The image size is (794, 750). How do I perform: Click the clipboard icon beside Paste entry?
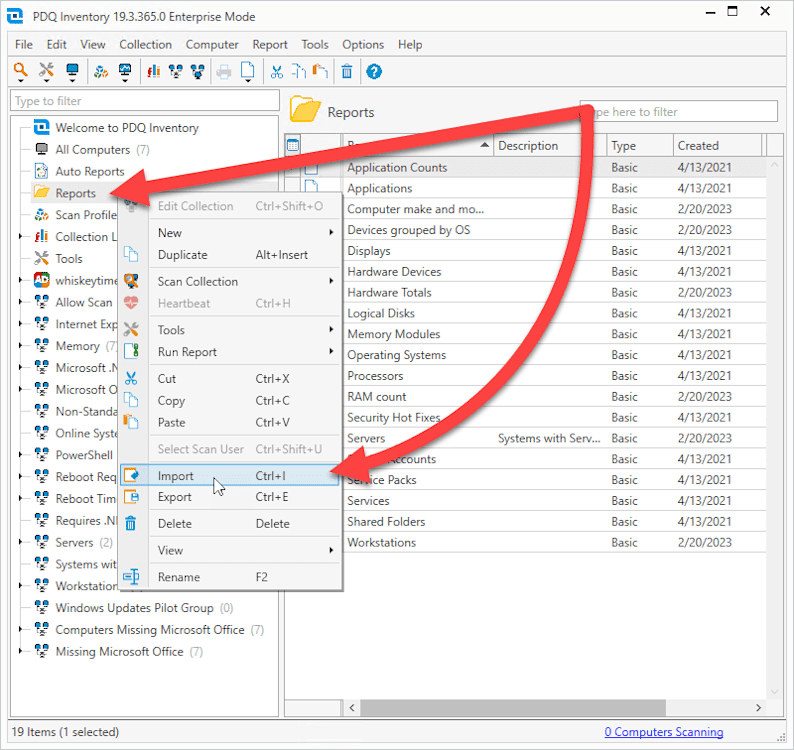click(131, 422)
